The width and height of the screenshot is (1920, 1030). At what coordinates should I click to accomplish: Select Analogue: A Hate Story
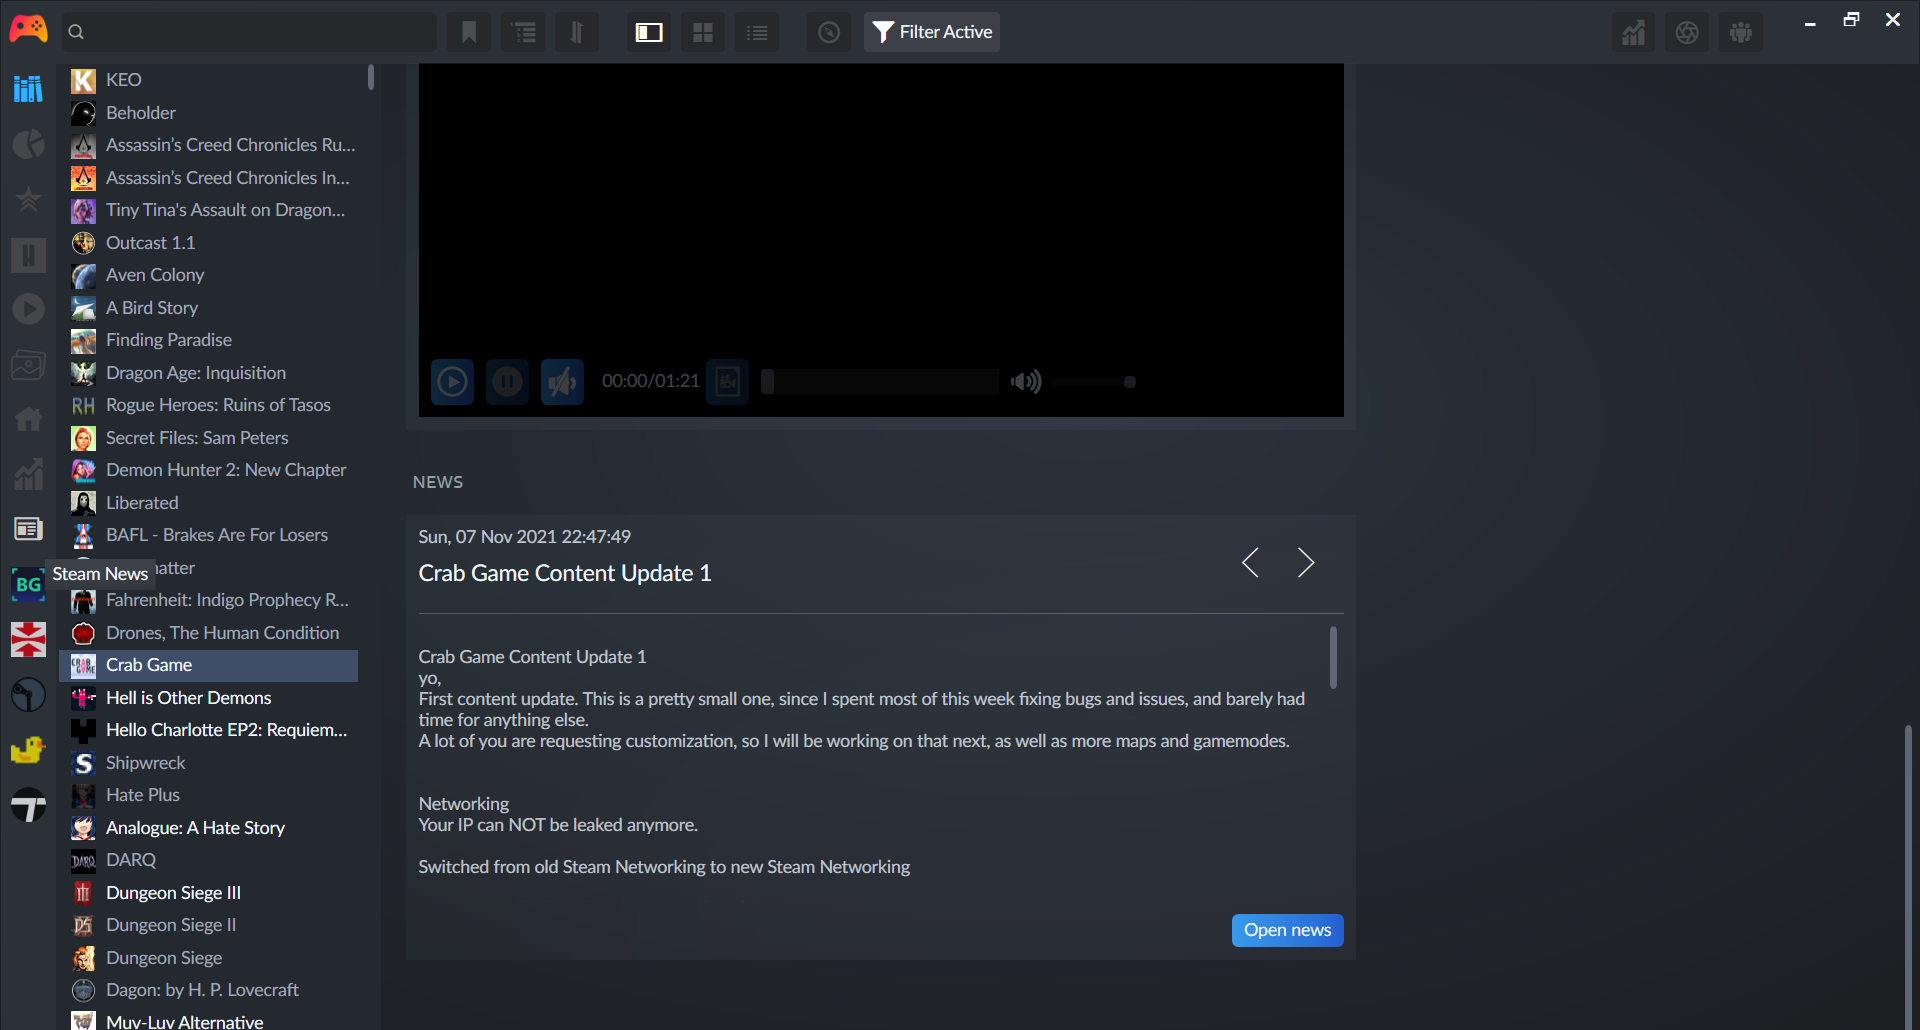[x=209, y=828]
